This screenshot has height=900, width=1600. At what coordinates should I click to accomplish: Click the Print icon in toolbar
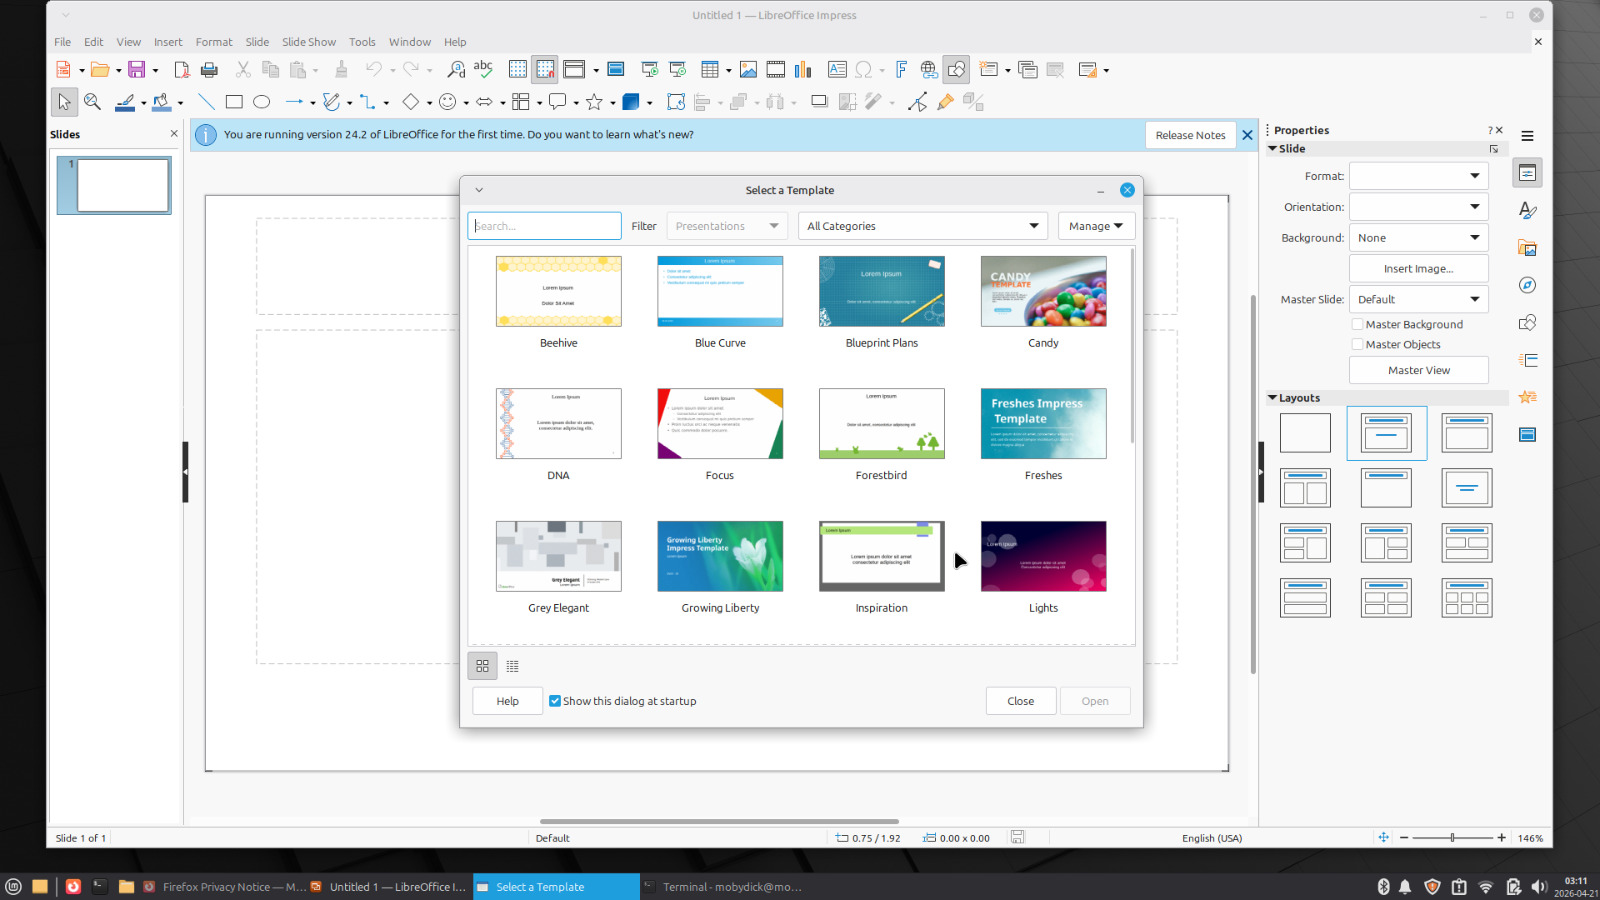(209, 70)
